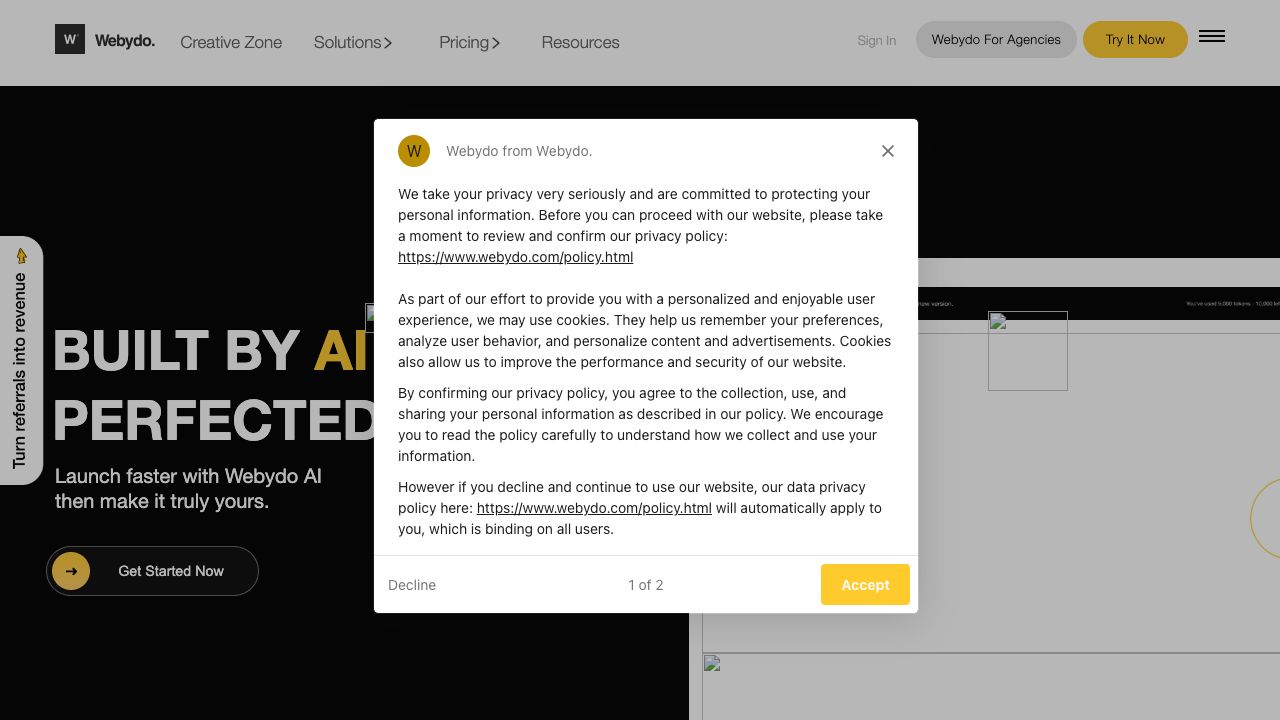Open the first policy.html link
Viewport: 1280px width, 720px height.
click(515, 257)
